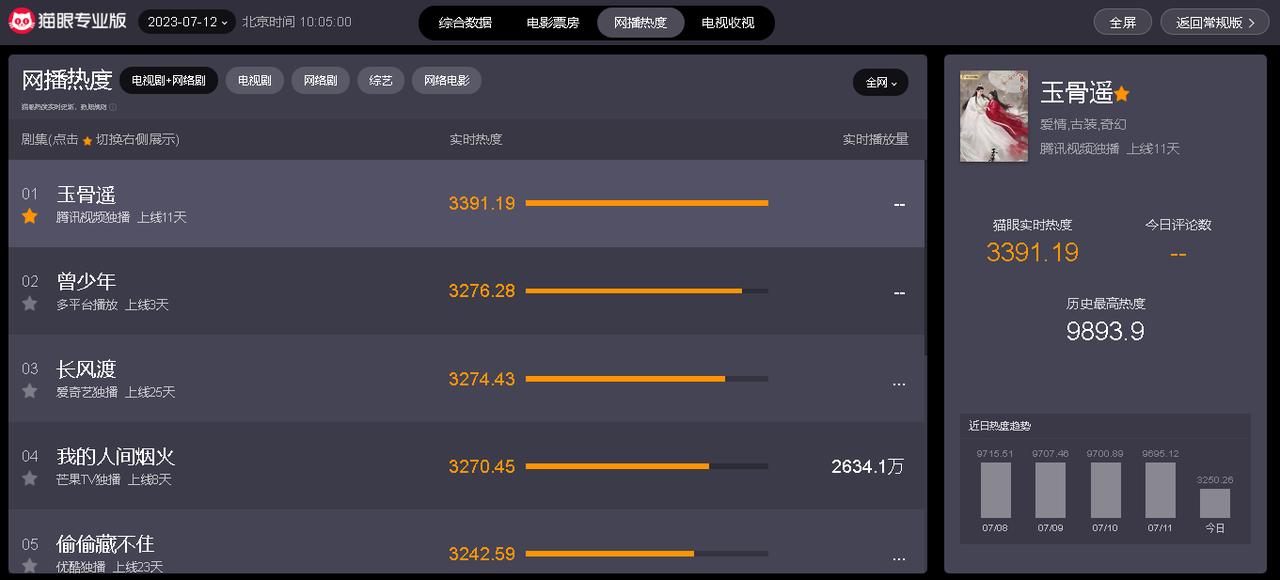Toggle the favorite star for 曾少年
1280x580 pixels.
coord(30,303)
